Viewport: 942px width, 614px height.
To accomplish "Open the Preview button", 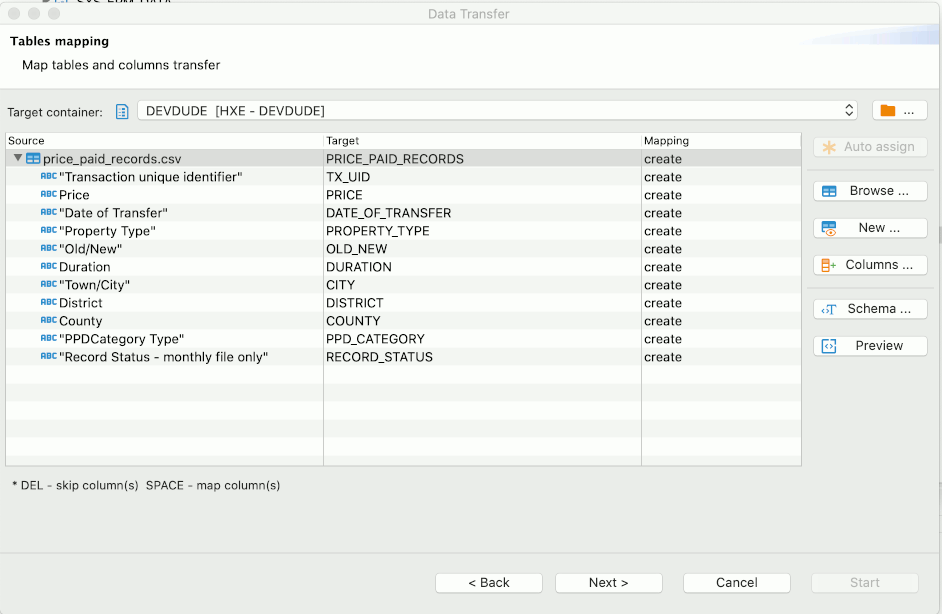I will (x=870, y=346).
